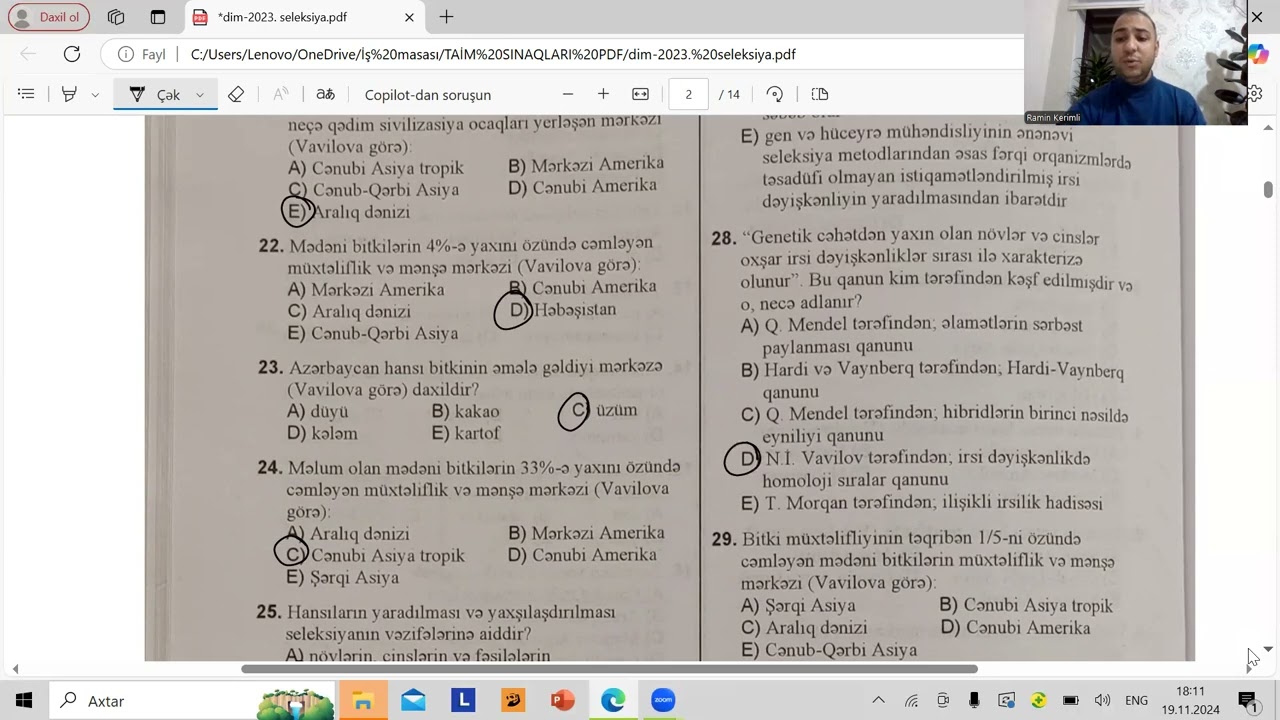Screen dimensions: 1280x720
Task: Select the Çək draw tool
Action: [x=155, y=94]
